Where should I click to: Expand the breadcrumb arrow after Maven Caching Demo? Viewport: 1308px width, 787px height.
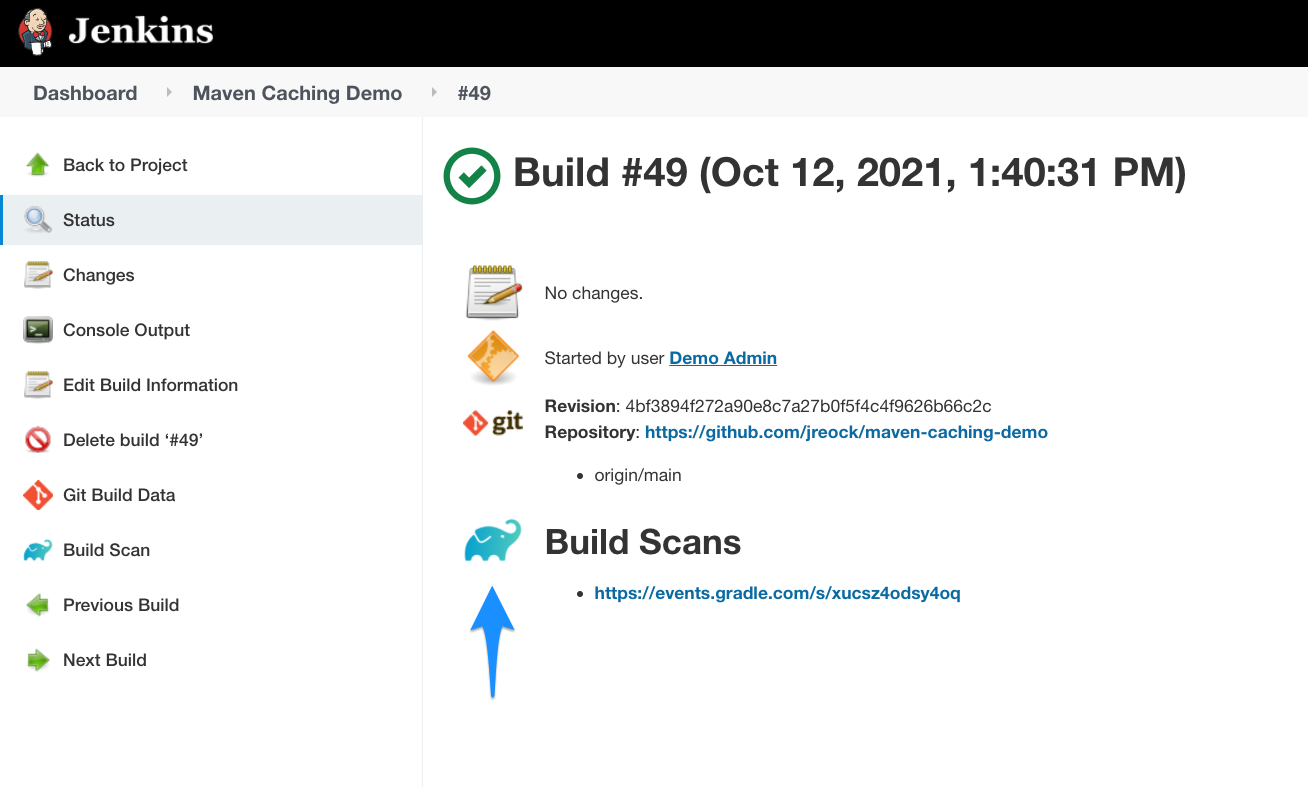tap(434, 93)
